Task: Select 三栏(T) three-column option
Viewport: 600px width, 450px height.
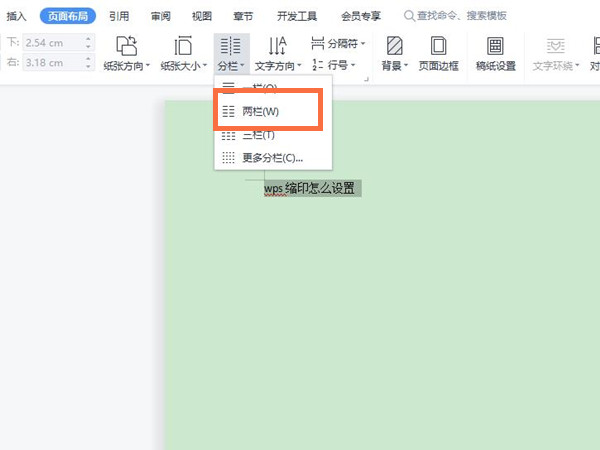Action: click(258, 135)
